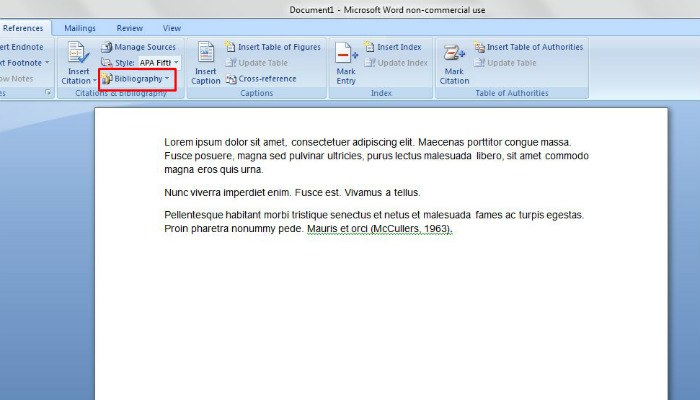Viewport: 700px width, 400px height.
Task: Click Update Table in Captions group
Action: tap(257, 63)
